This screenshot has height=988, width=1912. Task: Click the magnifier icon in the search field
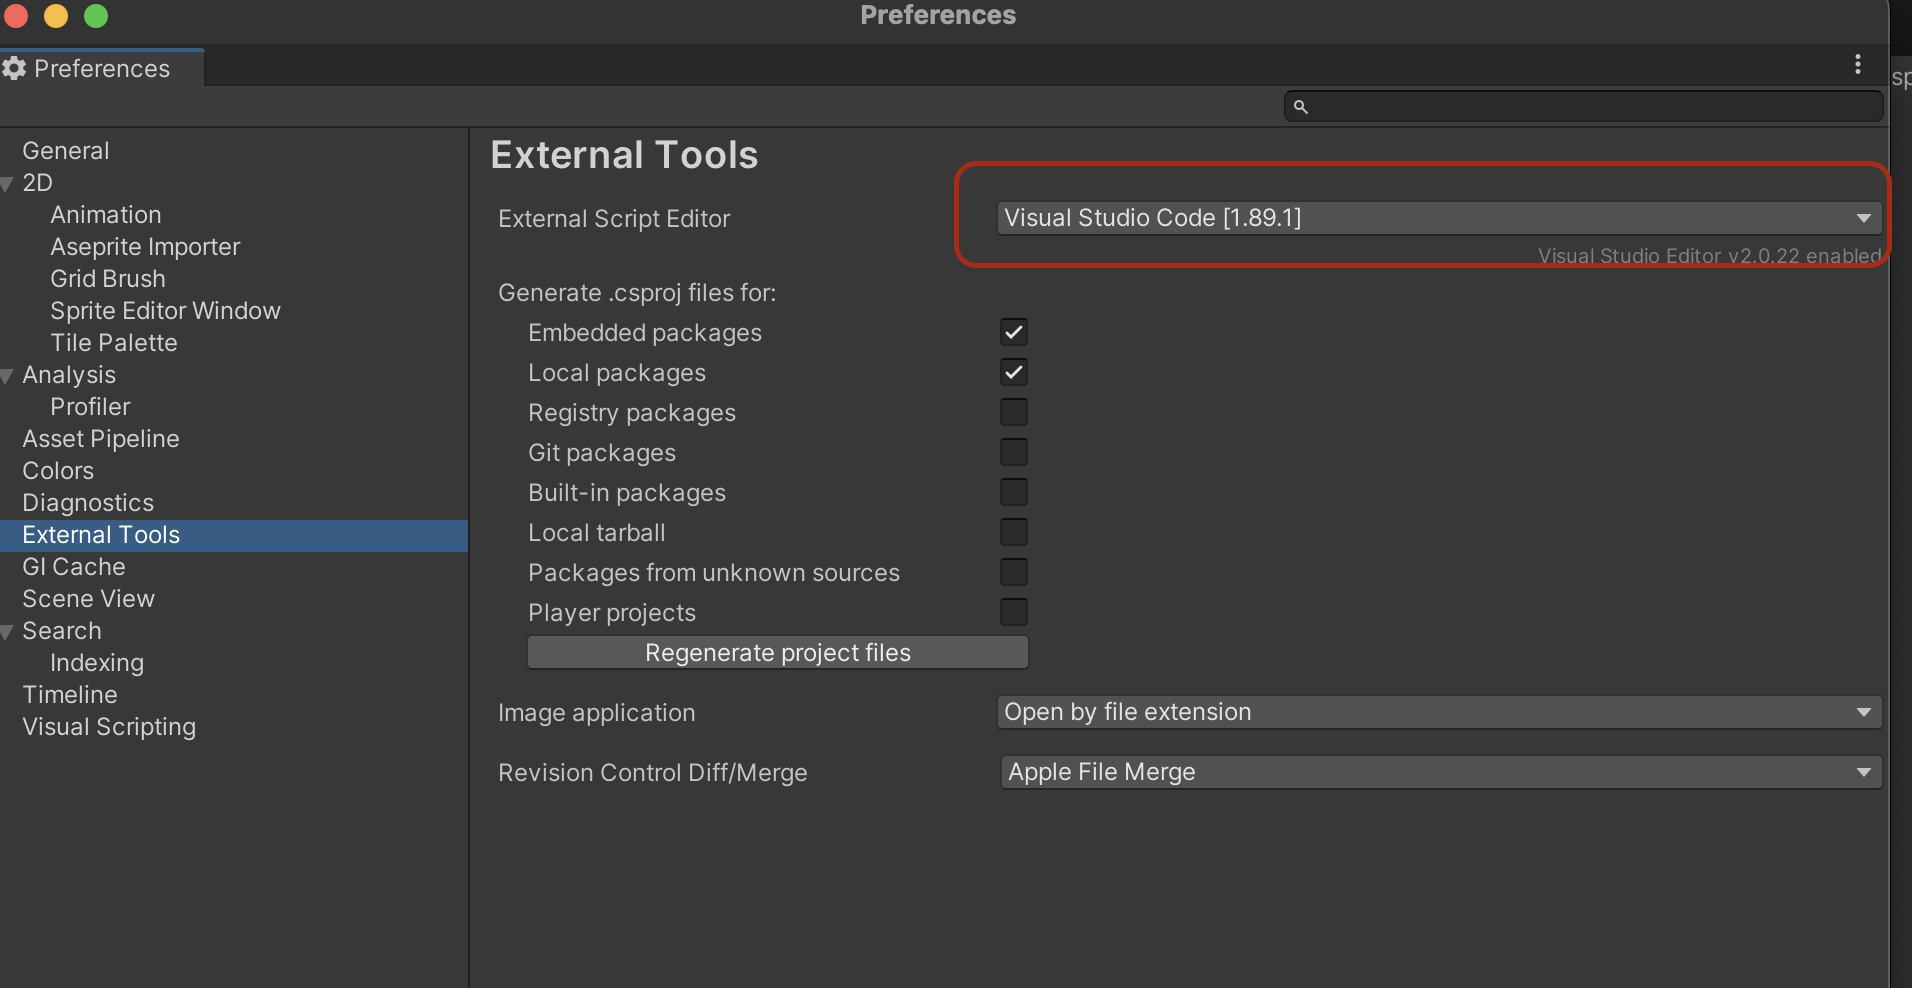(1300, 107)
